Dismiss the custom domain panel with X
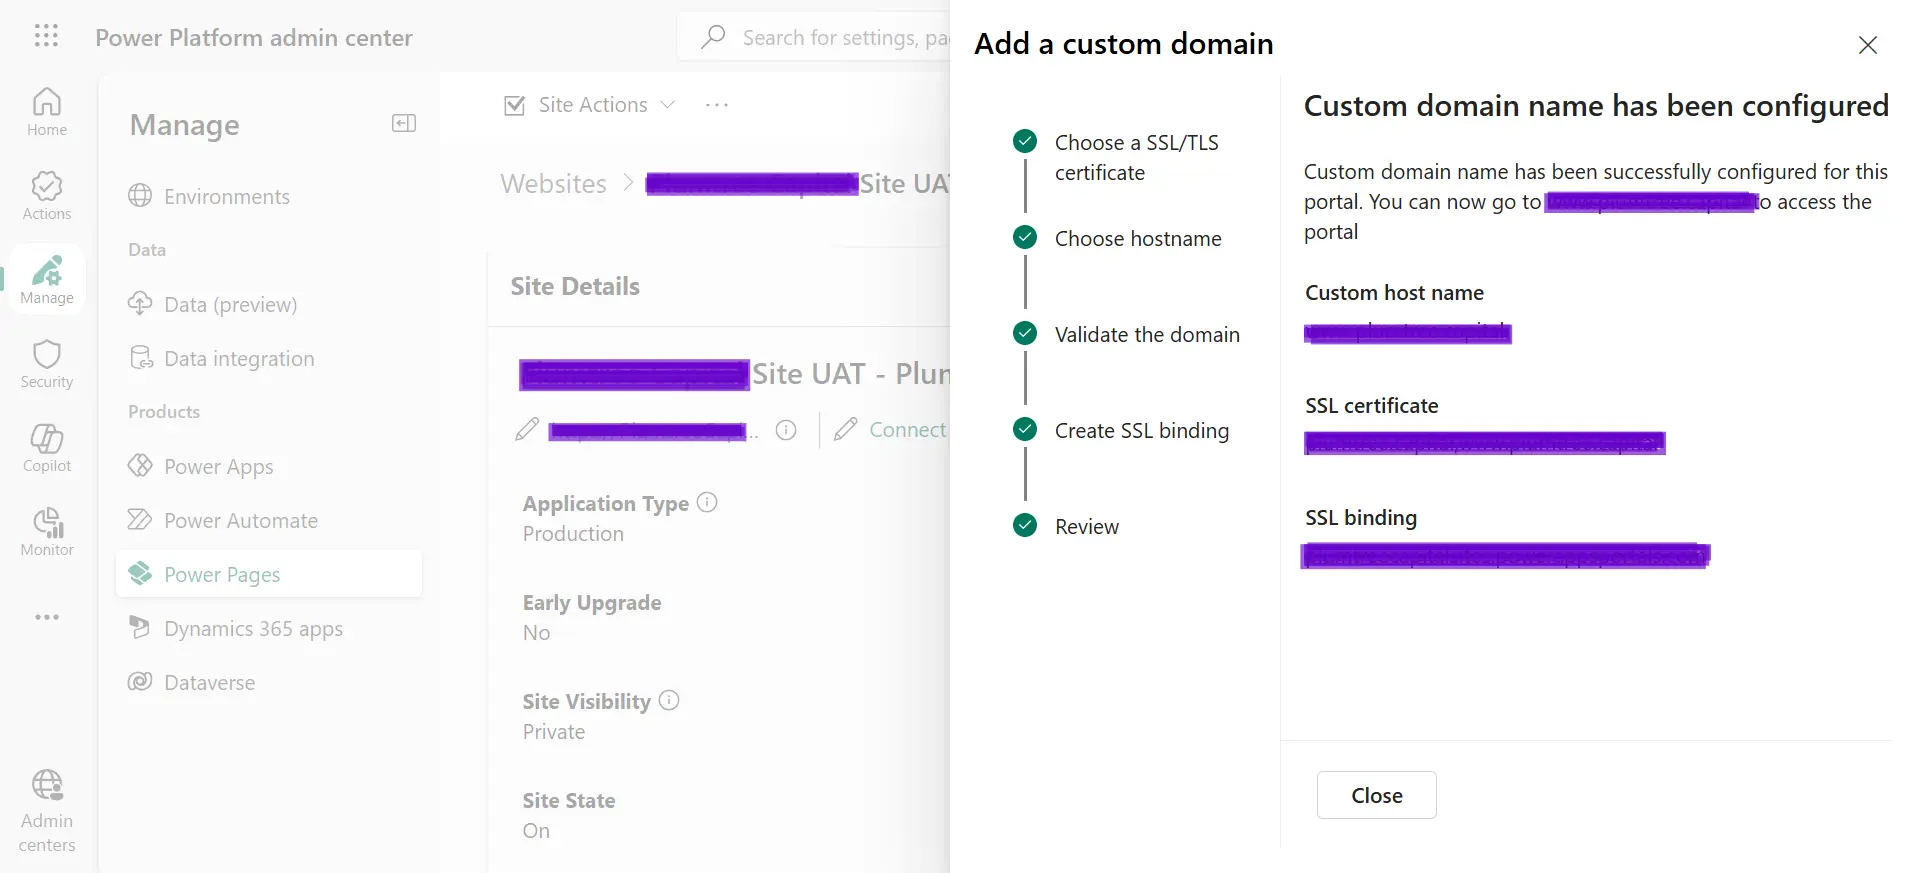1912x873 pixels. pos(1867,45)
